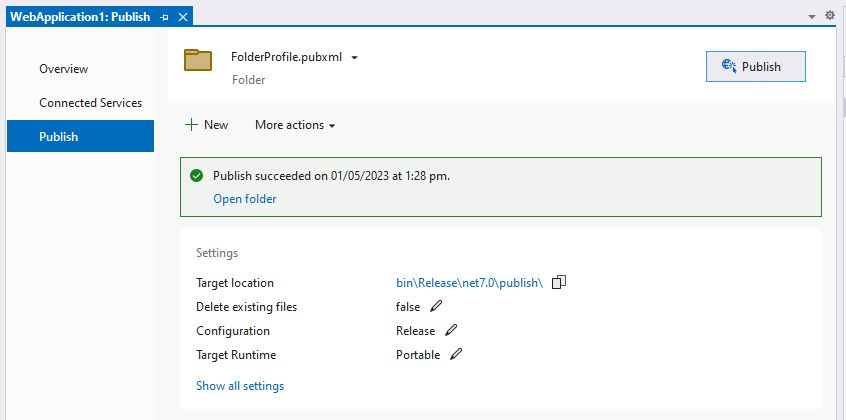Viewport: 846px width, 420px height.
Task: Open the bin\Release\net7.0\publish\ target location link
Action: pyautogui.click(x=469, y=282)
